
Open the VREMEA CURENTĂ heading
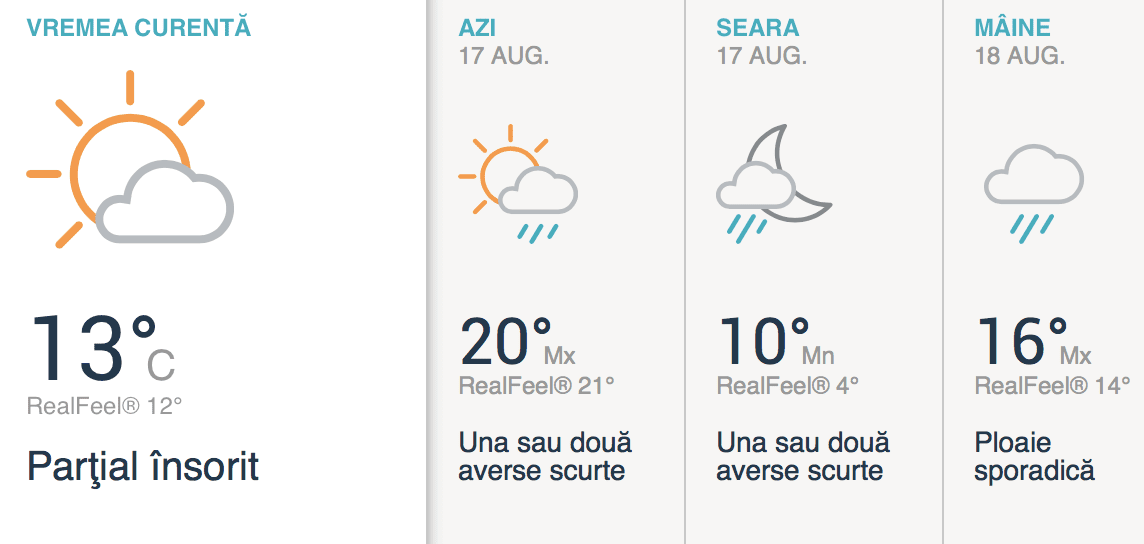pos(139,27)
